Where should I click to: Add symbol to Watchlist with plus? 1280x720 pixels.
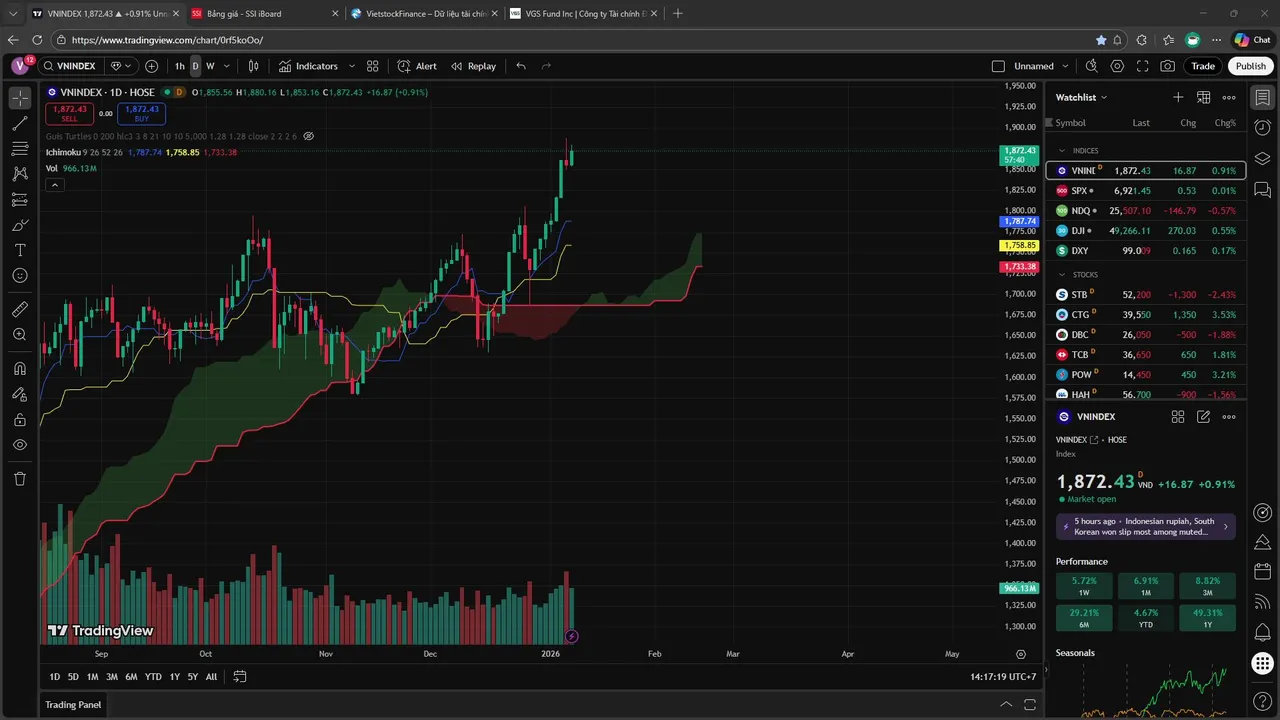(x=1178, y=97)
